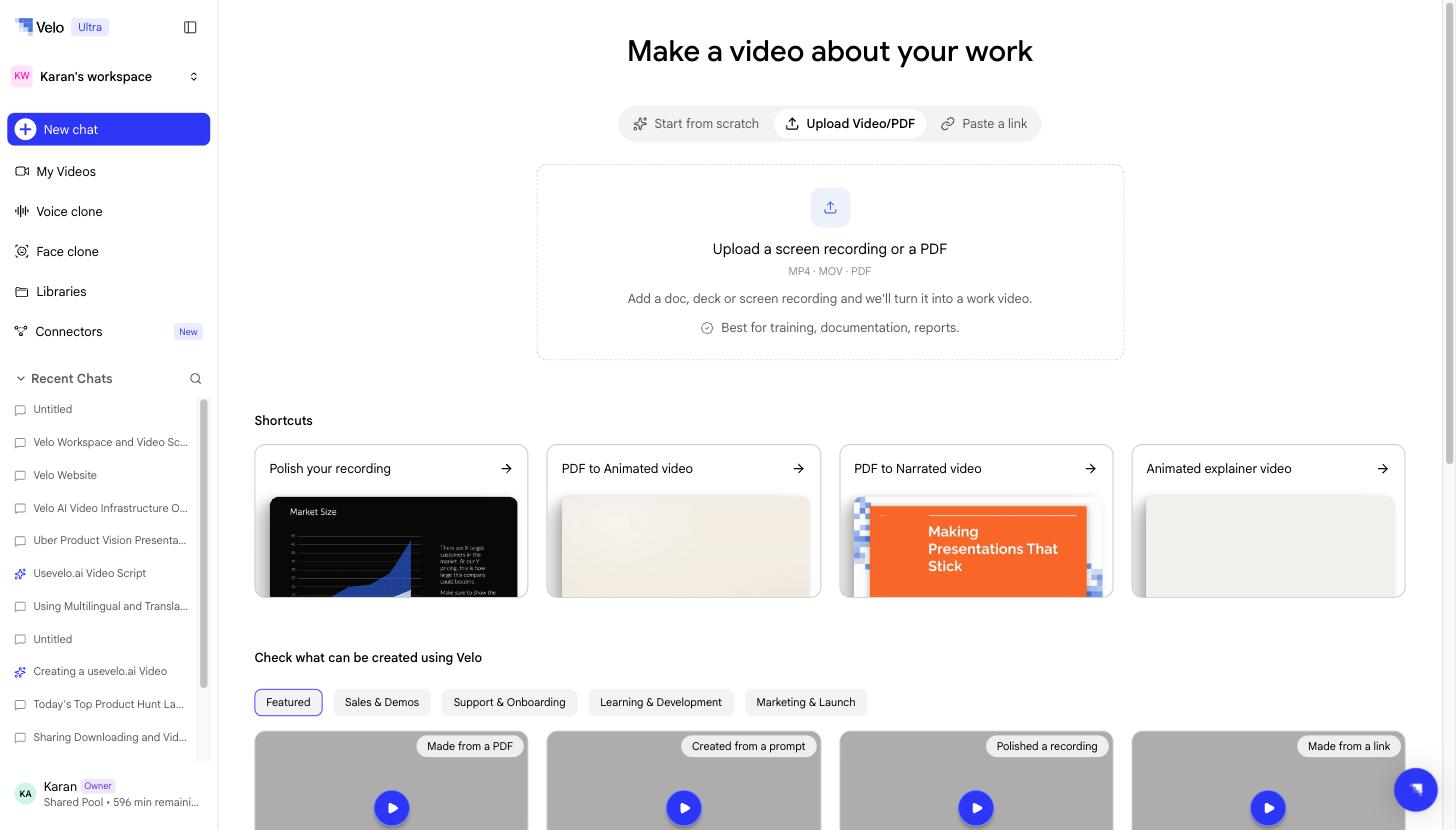Start a New chat

click(x=109, y=129)
